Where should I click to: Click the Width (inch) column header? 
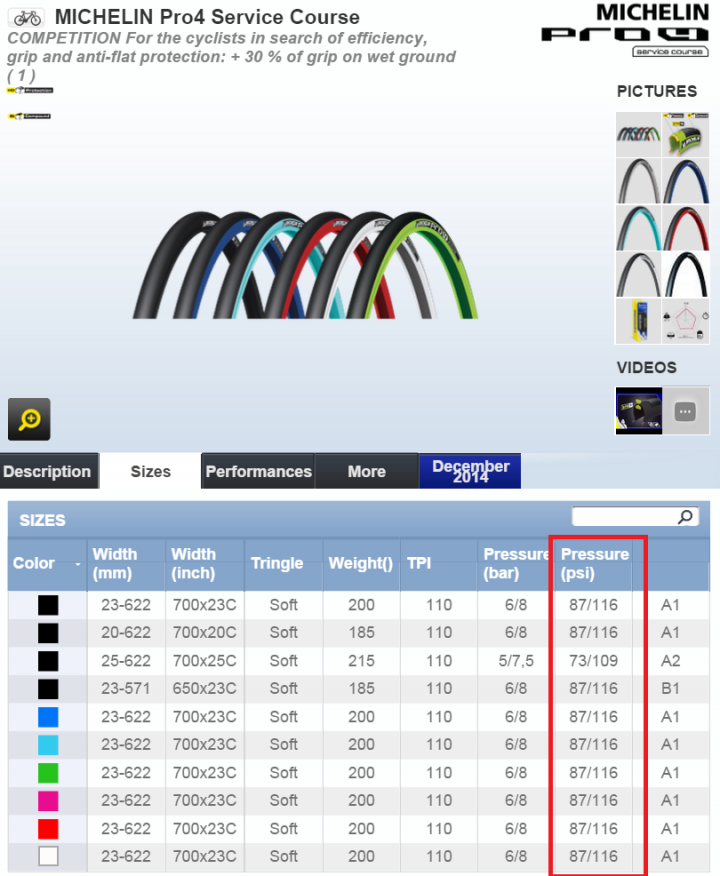coord(204,564)
